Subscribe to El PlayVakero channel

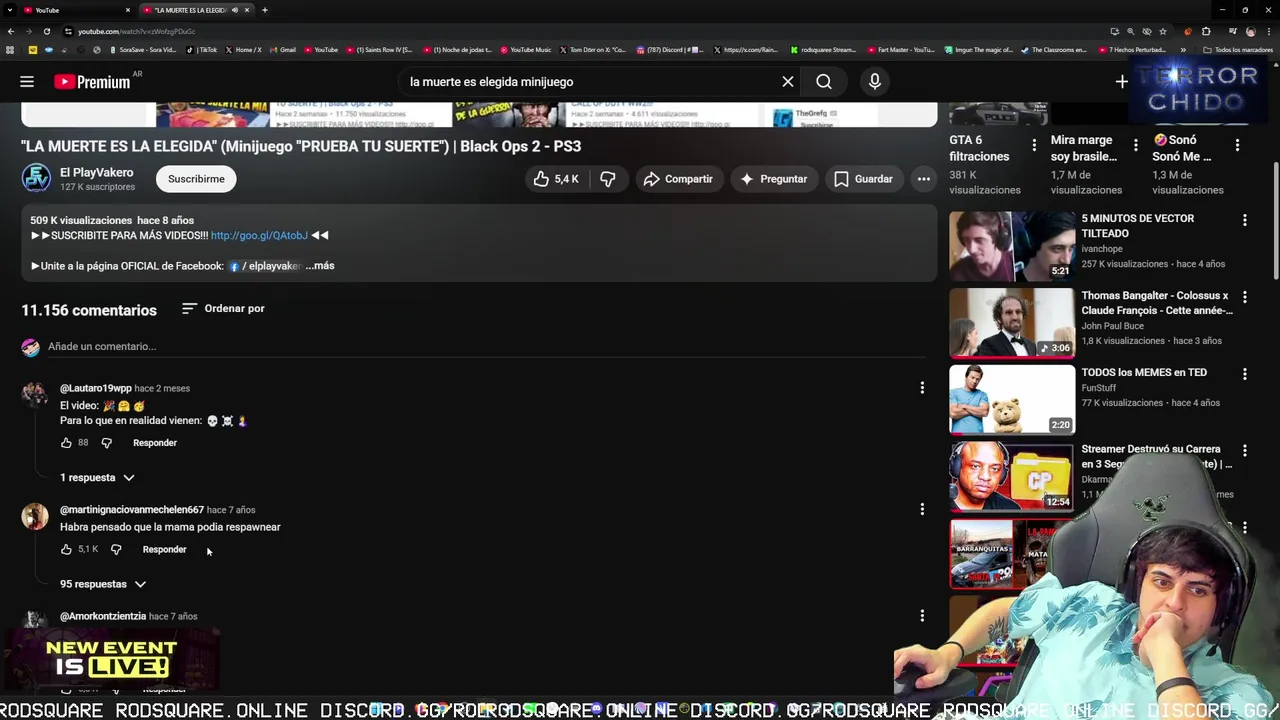click(x=196, y=179)
